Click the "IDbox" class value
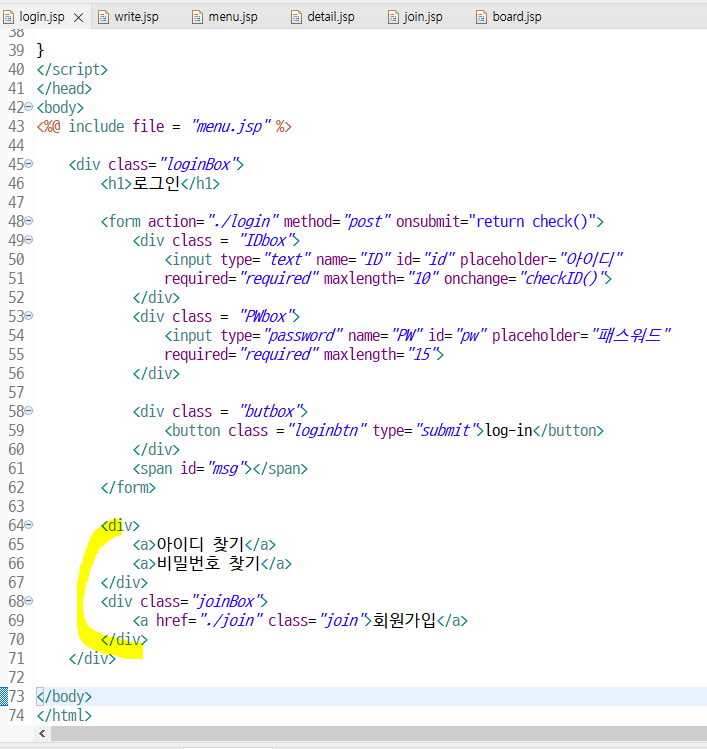The width and height of the screenshot is (707, 749). (266, 240)
